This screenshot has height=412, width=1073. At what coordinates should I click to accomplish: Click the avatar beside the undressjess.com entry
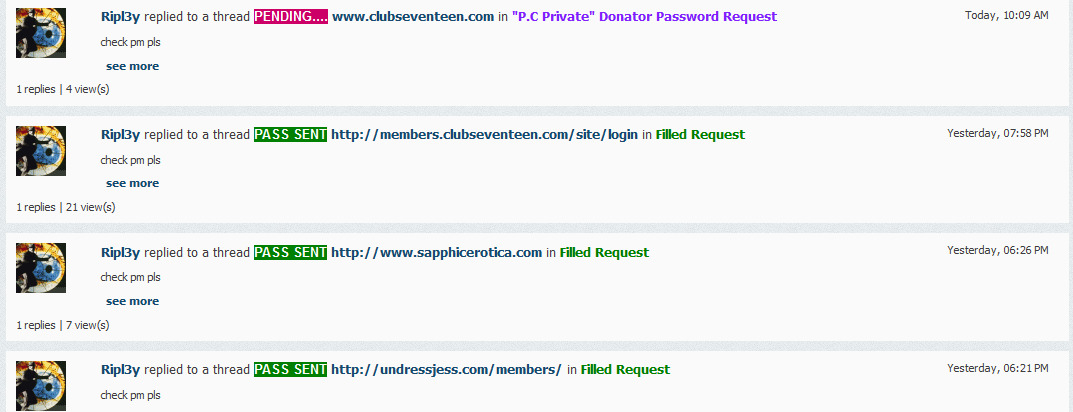[41, 386]
